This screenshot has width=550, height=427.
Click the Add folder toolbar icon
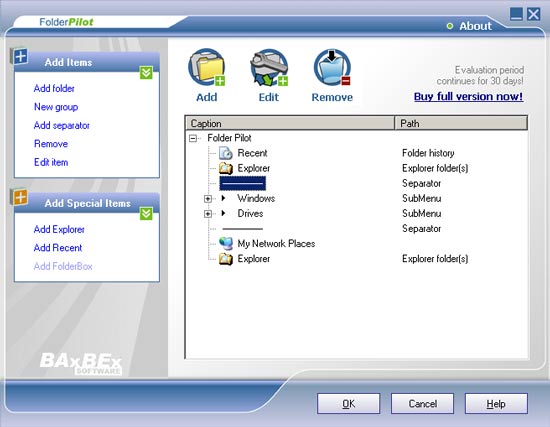point(207,67)
